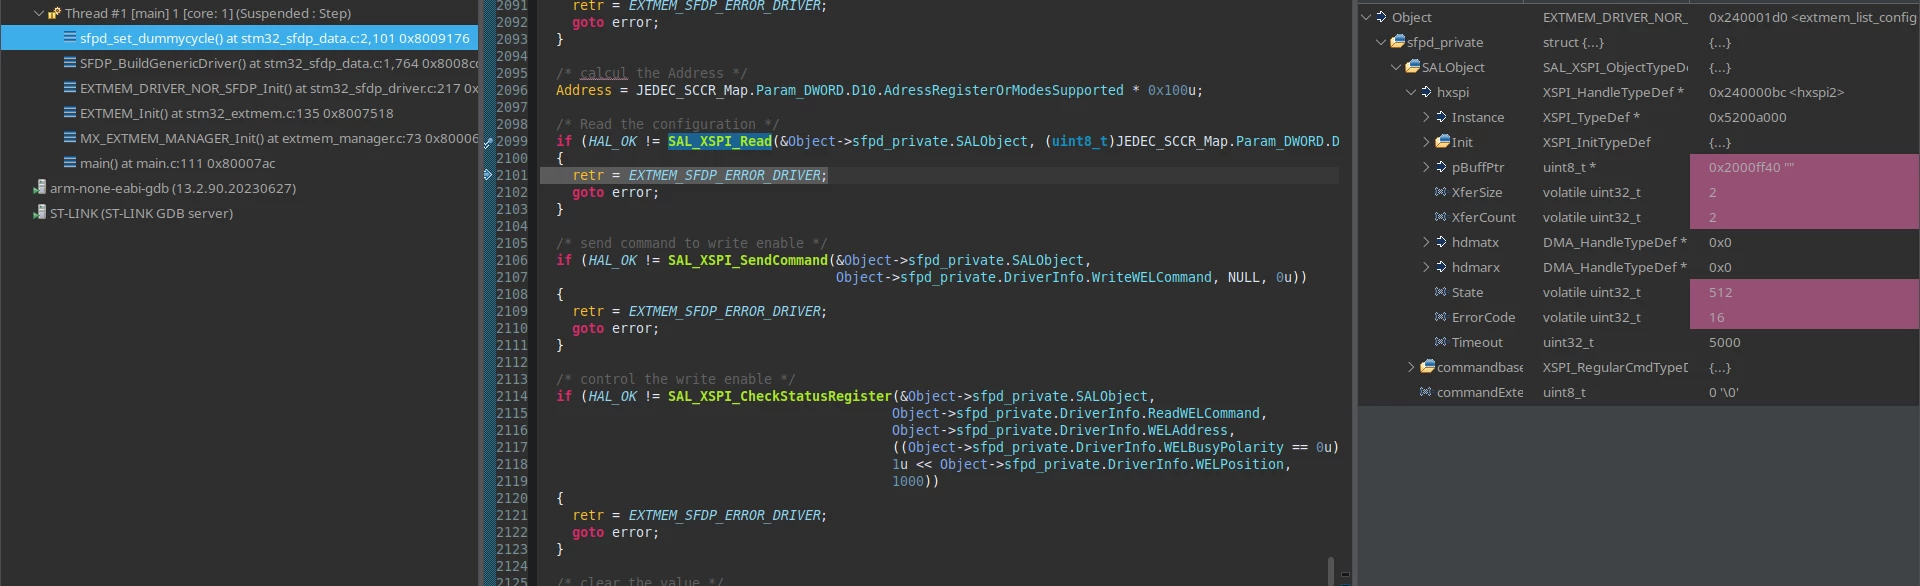Click the struct icon next to SALObject
The width and height of the screenshot is (1920, 586).
pyautogui.click(x=1413, y=66)
